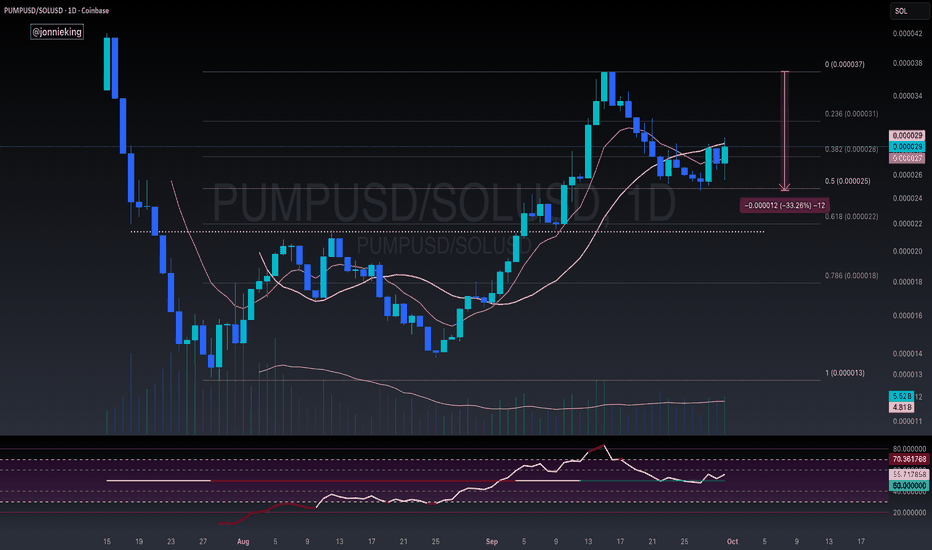Click the 5.52B volume value tag
Image resolution: width=932 pixels, height=550 pixels.
click(900, 397)
